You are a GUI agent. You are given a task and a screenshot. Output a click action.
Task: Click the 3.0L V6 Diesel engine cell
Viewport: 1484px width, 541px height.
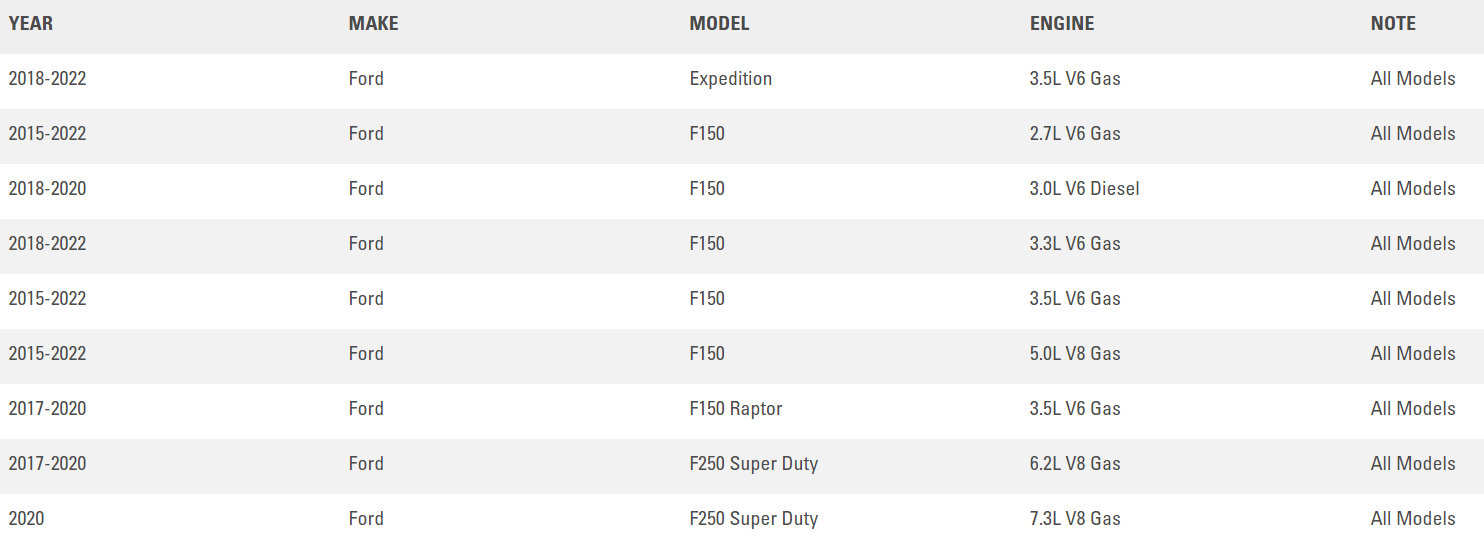click(1084, 189)
